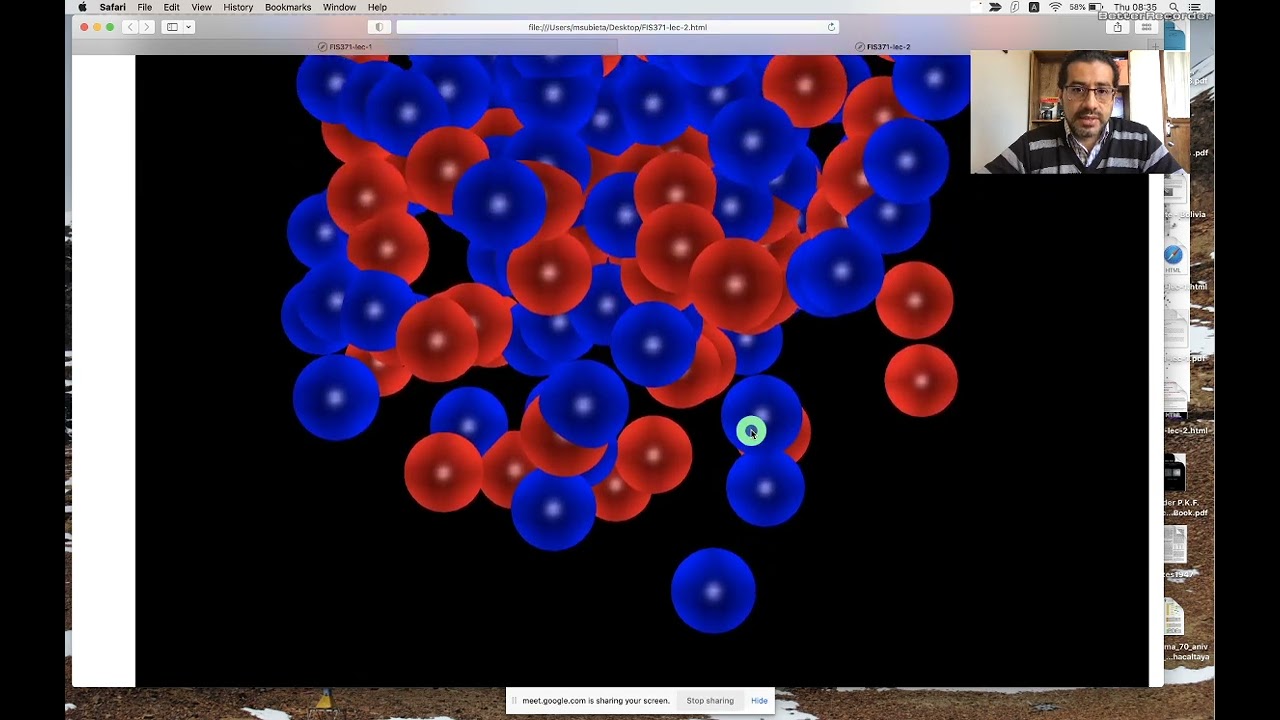Open the Window menu
The width and height of the screenshot is (1280, 720).
tap(339, 7)
